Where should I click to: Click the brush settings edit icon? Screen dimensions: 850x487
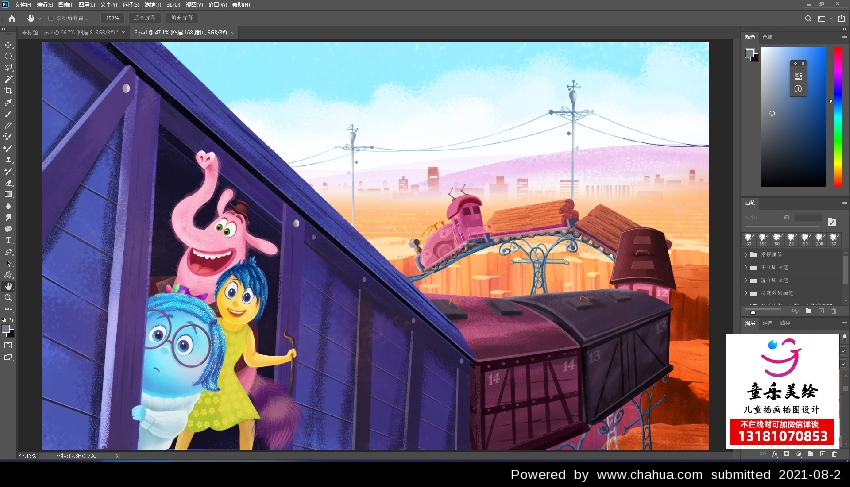pyautogui.click(x=832, y=221)
